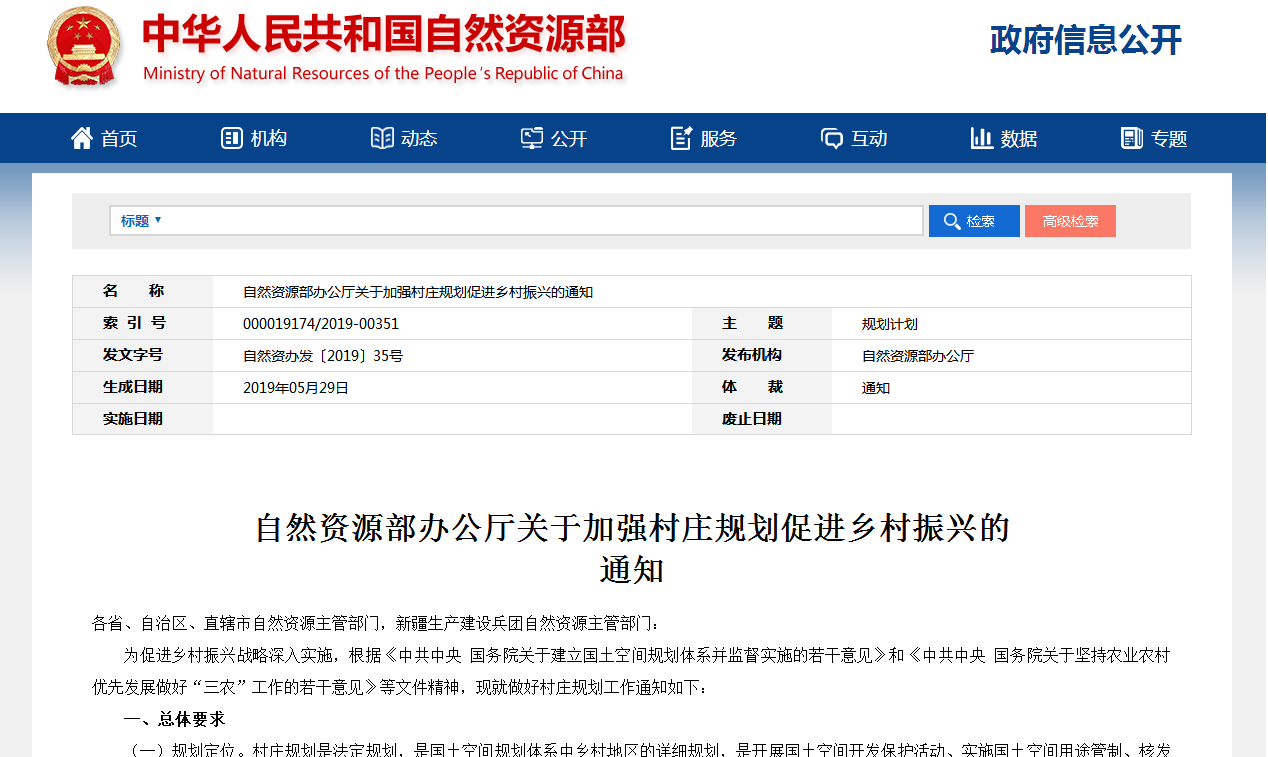Open the 专题 menu item

pyautogui.click(x=1169, y=139)
